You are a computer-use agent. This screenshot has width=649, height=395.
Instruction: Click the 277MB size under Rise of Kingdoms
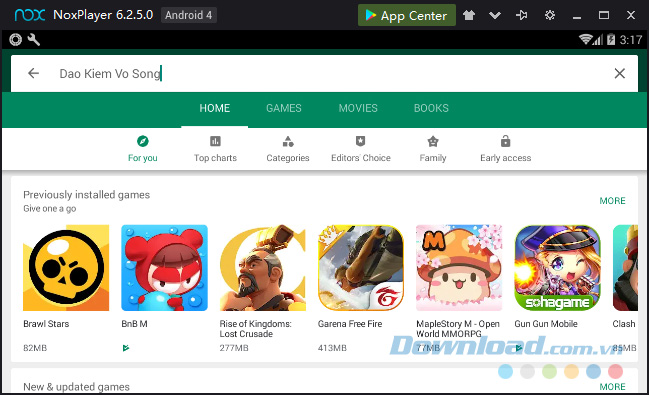(x=234, y=348)
